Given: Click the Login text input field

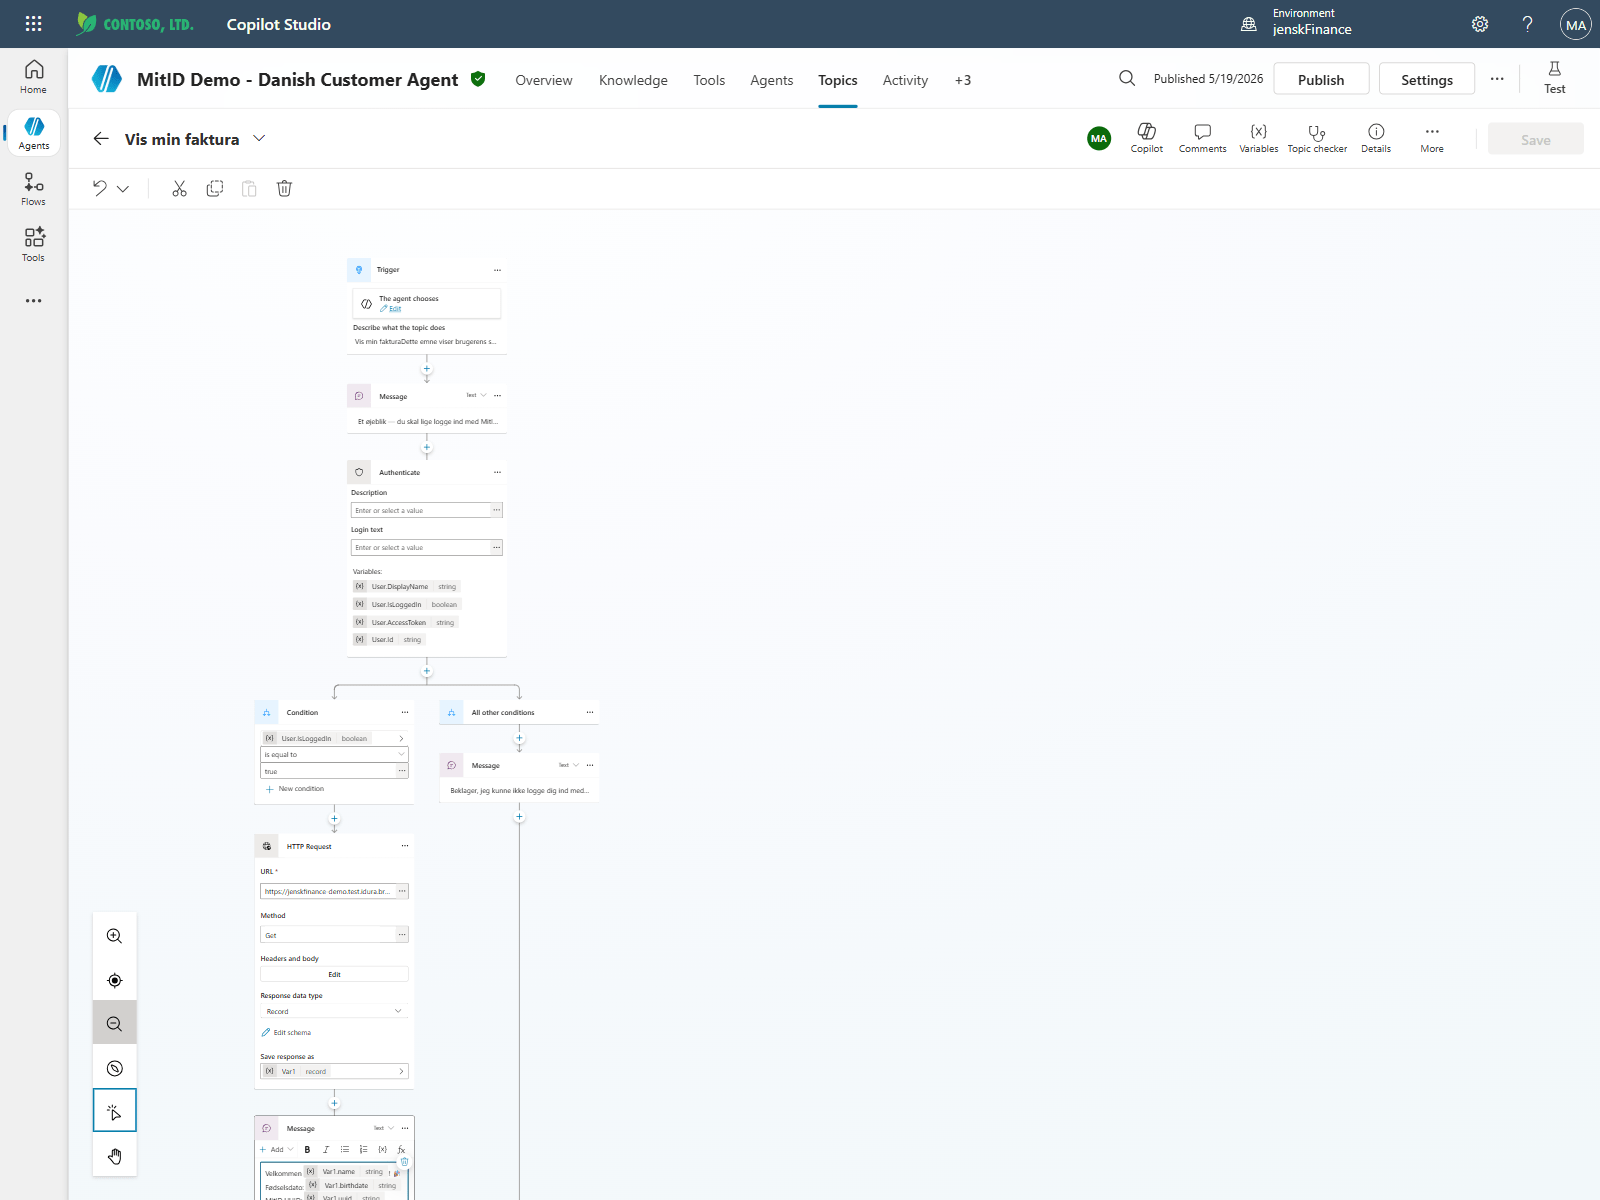Looking at the screenshot, I should pyautogui.click(x=420, y=547).
